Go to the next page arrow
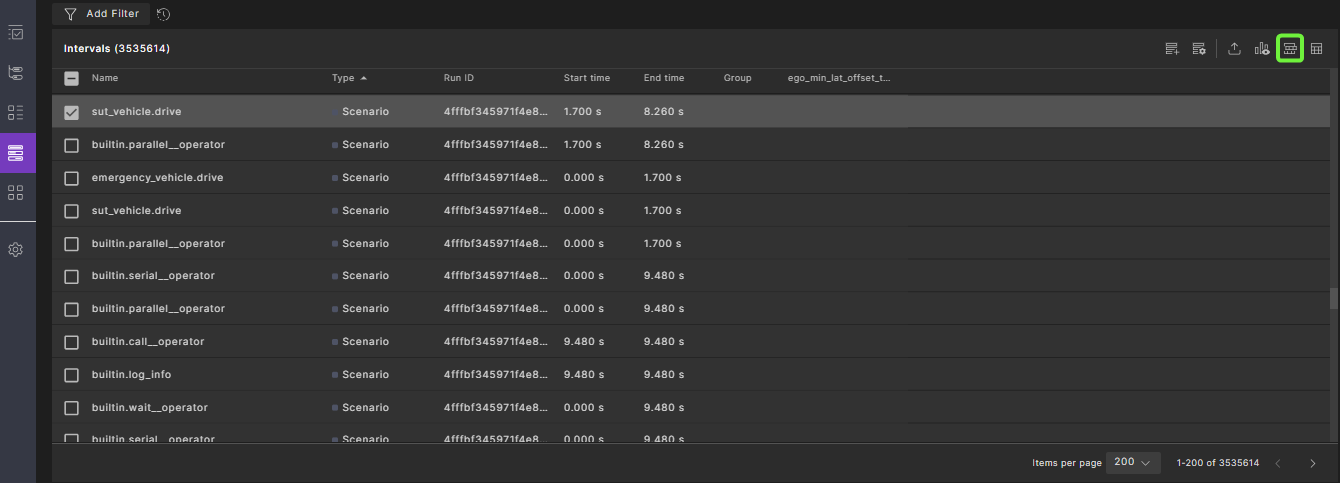 click(x=1313, y=463)
